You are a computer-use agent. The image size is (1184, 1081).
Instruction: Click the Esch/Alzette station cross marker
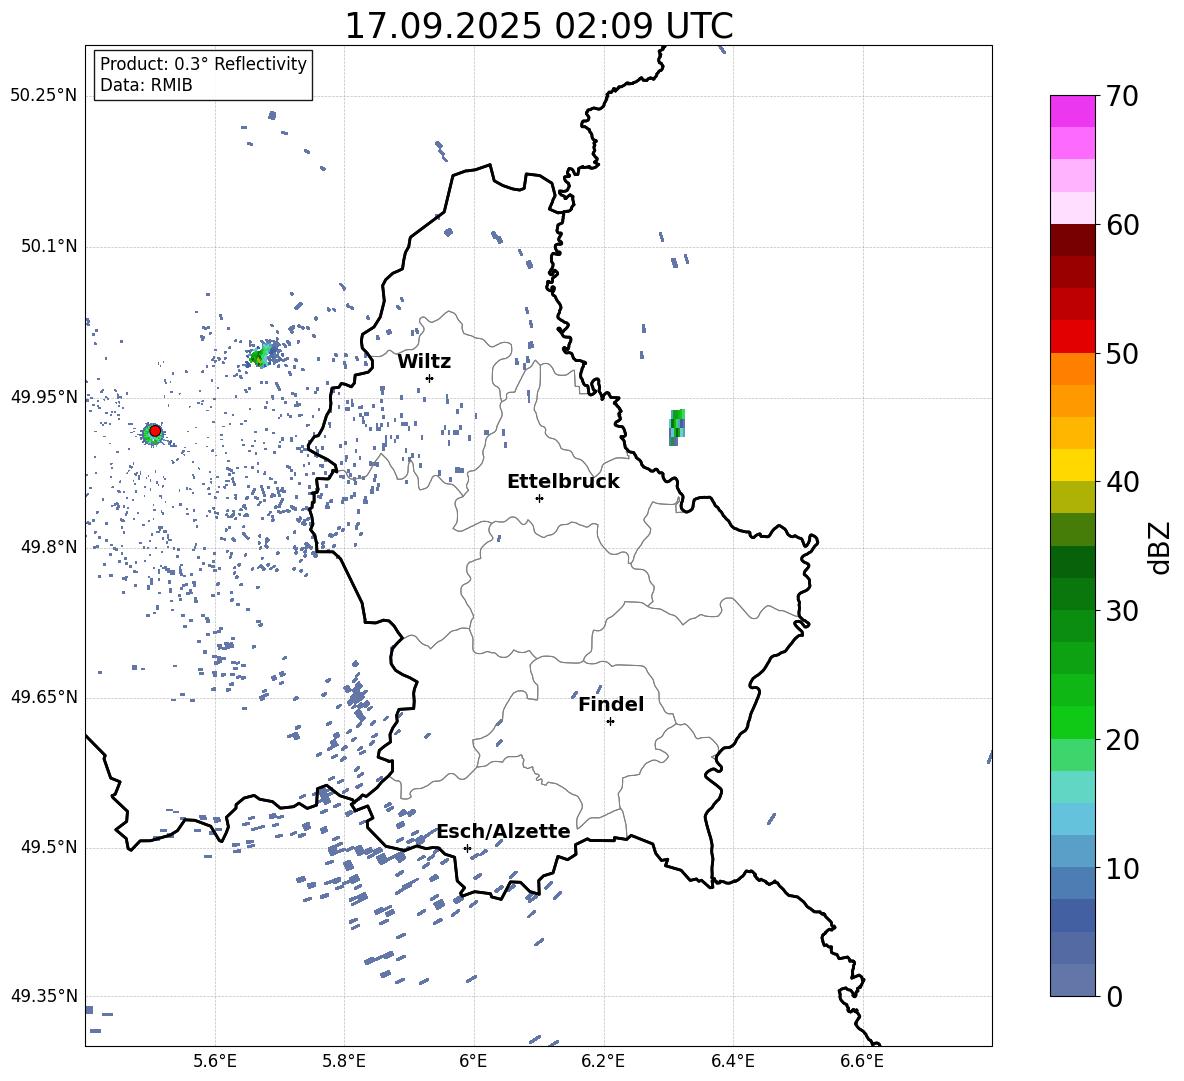467,848
